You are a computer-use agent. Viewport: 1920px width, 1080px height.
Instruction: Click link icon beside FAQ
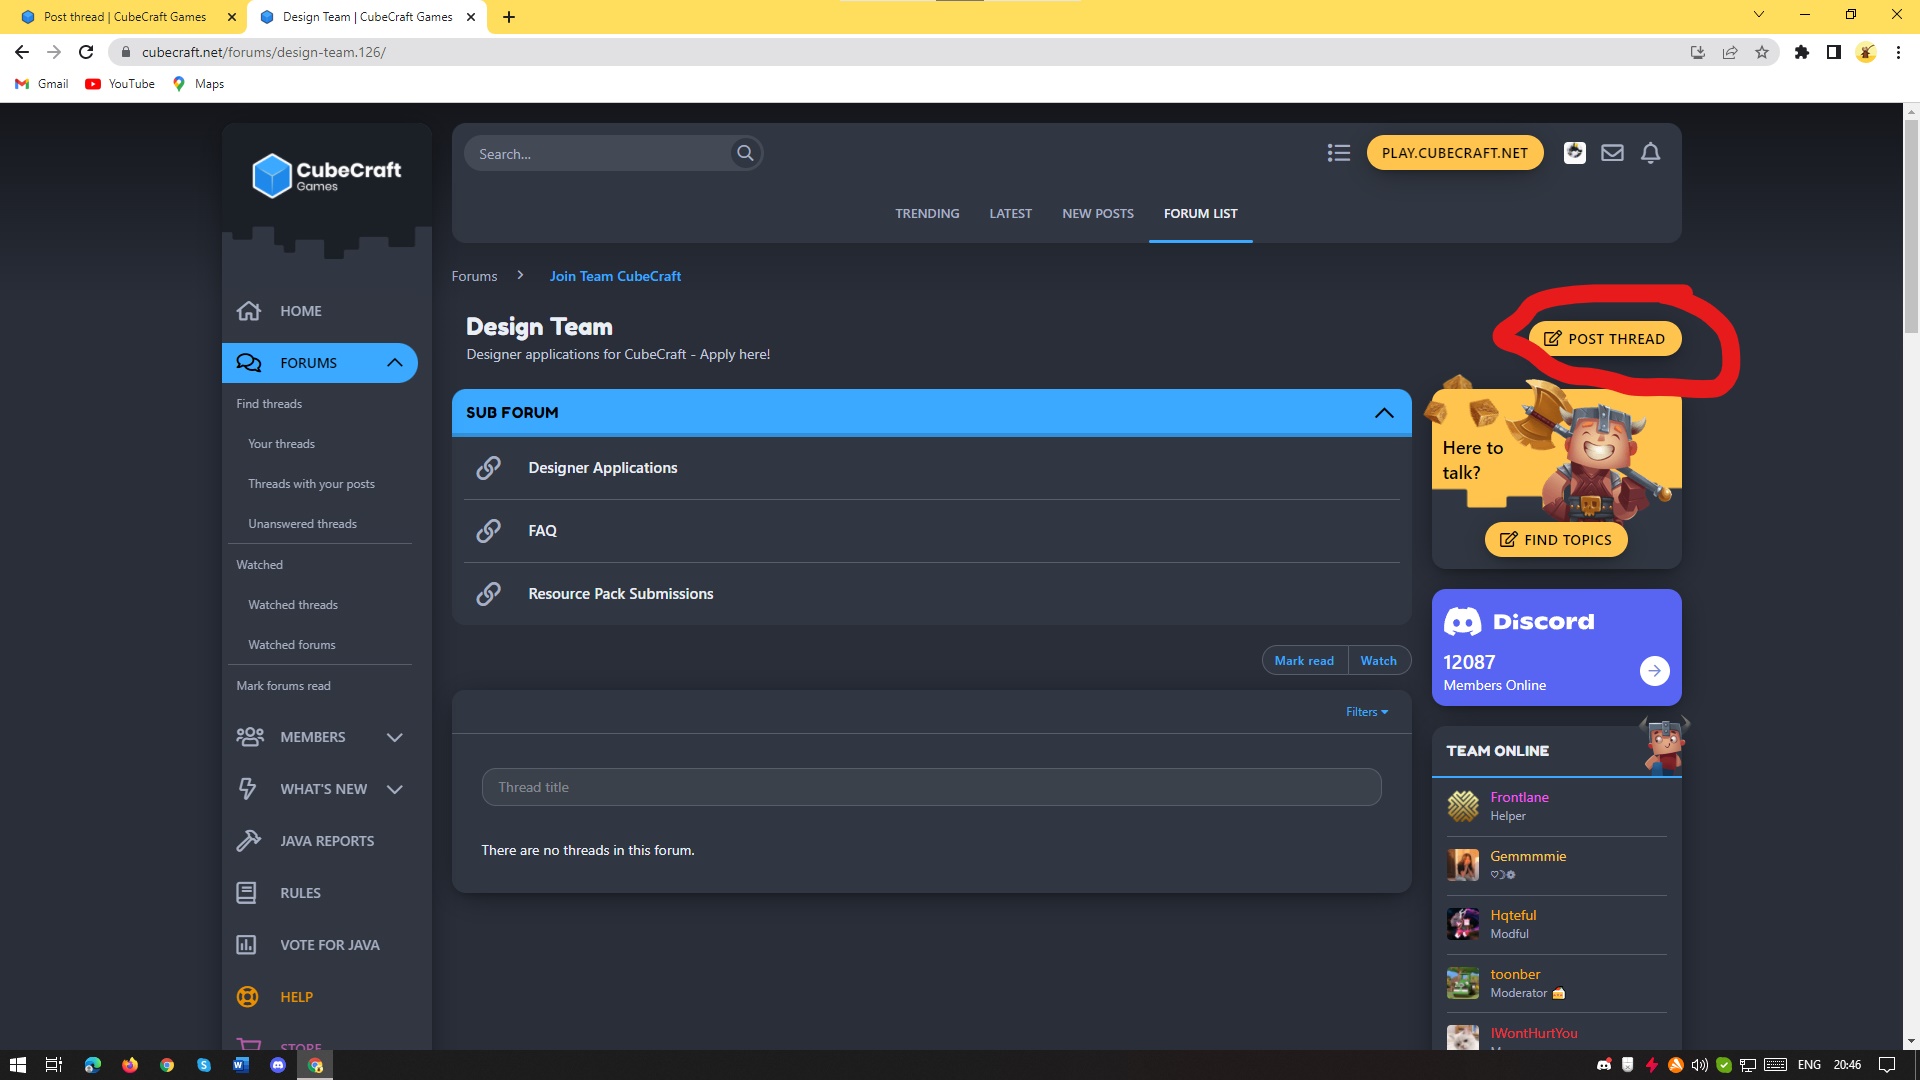[x=488, y=531]
